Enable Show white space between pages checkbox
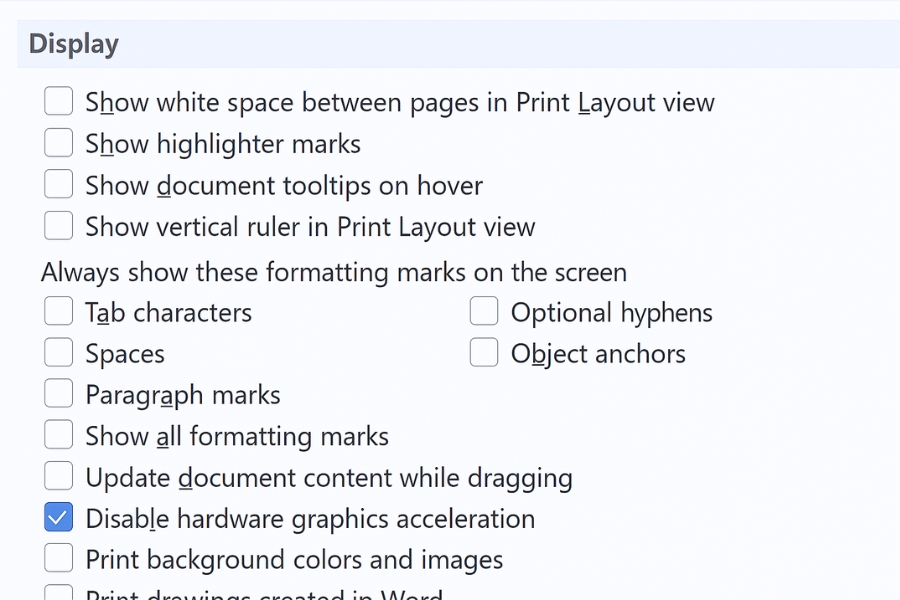The image size is (900, 600). [59, 102]
